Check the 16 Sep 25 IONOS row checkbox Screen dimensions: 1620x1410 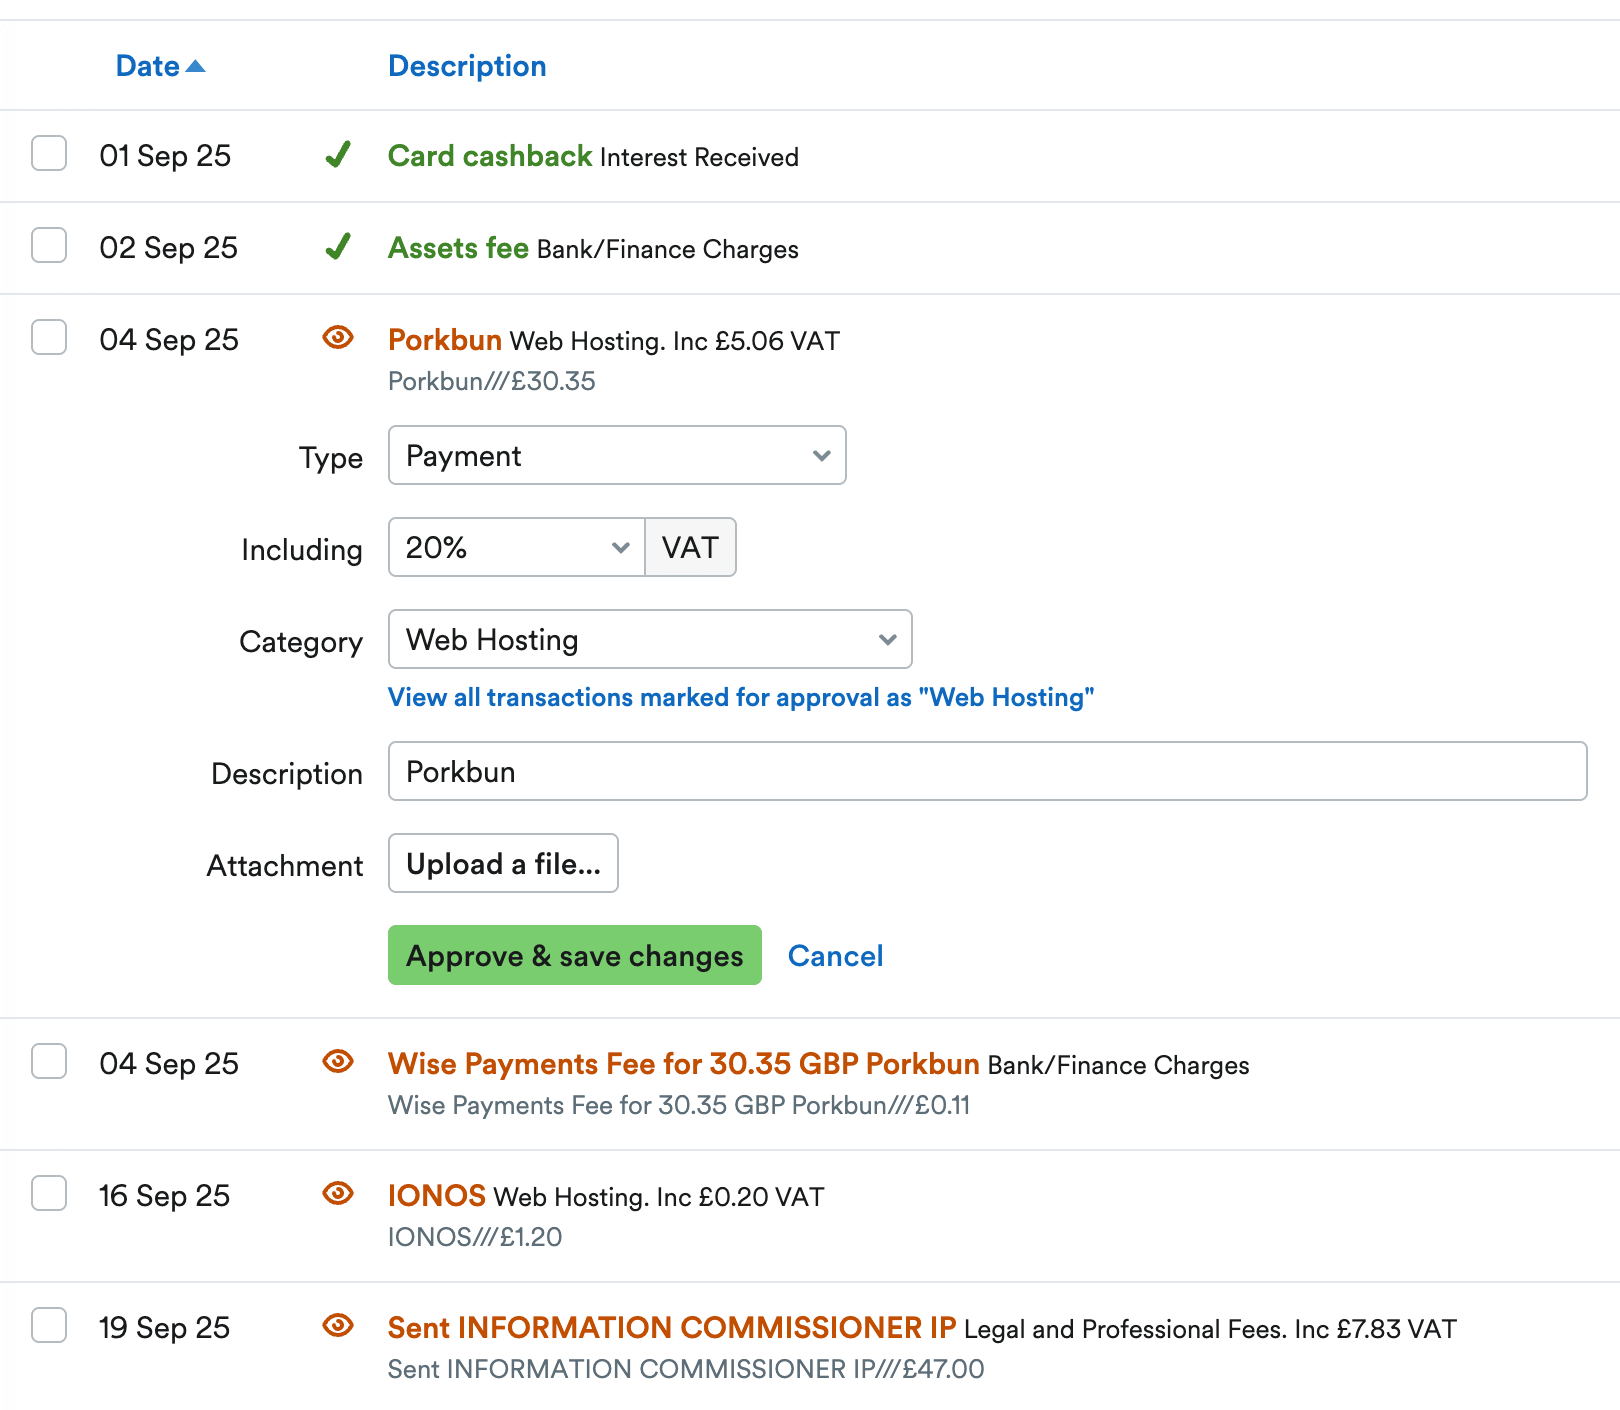[x=49, y=1194]
